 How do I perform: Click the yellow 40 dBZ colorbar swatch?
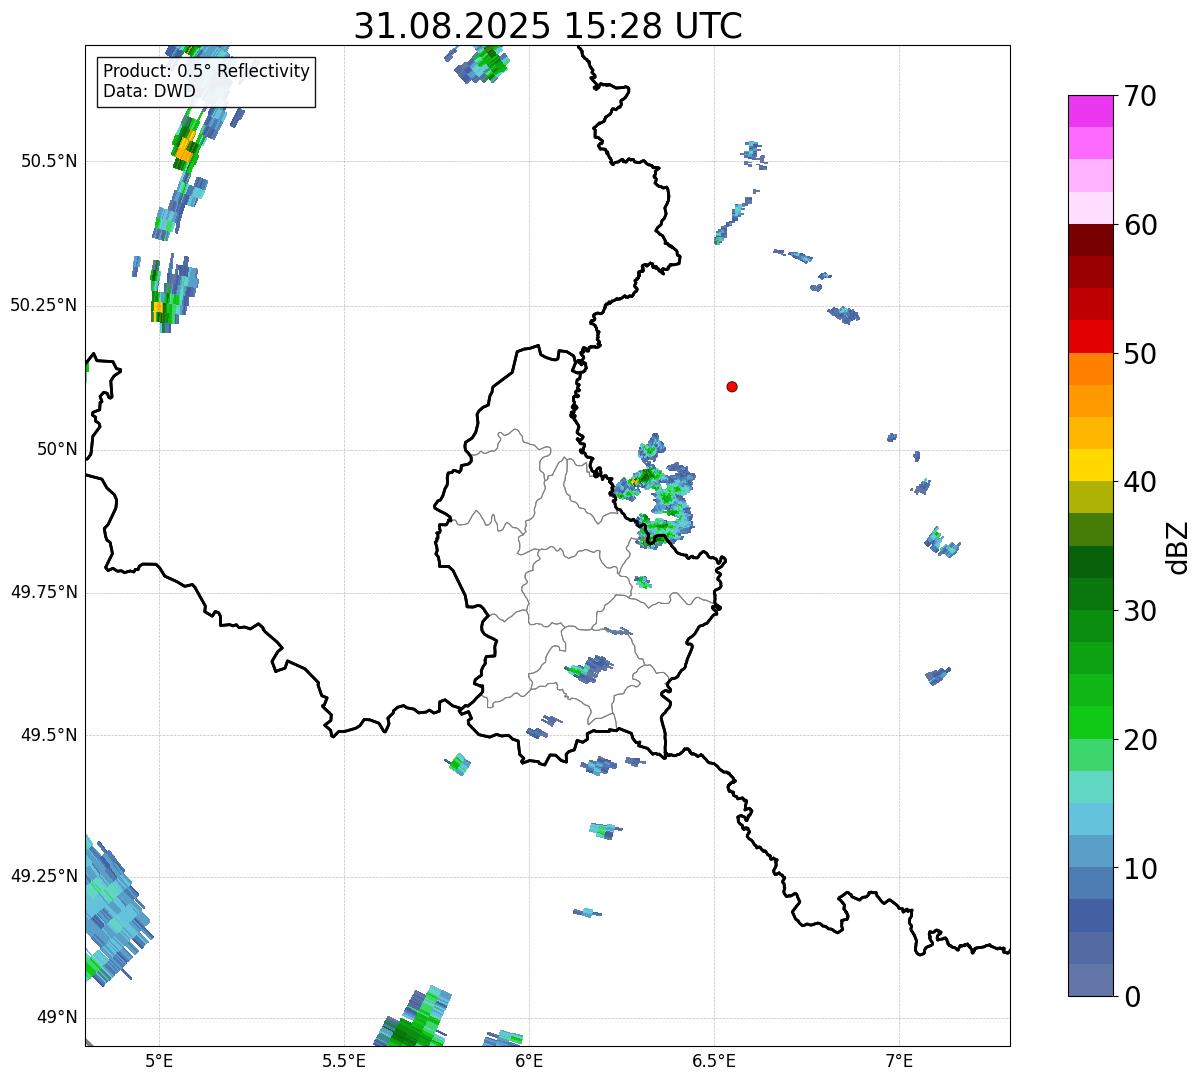point(1090,465)
